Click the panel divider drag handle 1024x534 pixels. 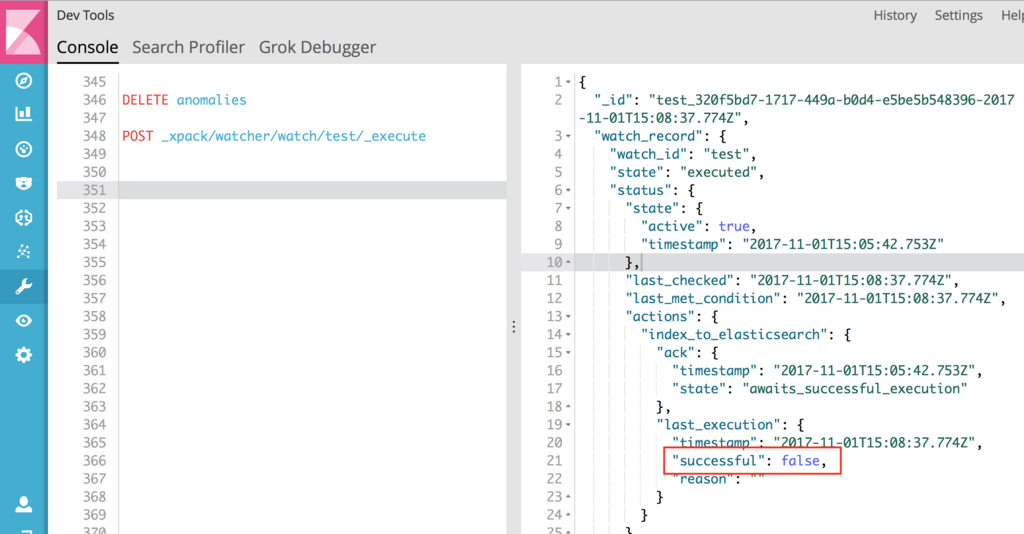pyautogui.click(x=514, y=326)
